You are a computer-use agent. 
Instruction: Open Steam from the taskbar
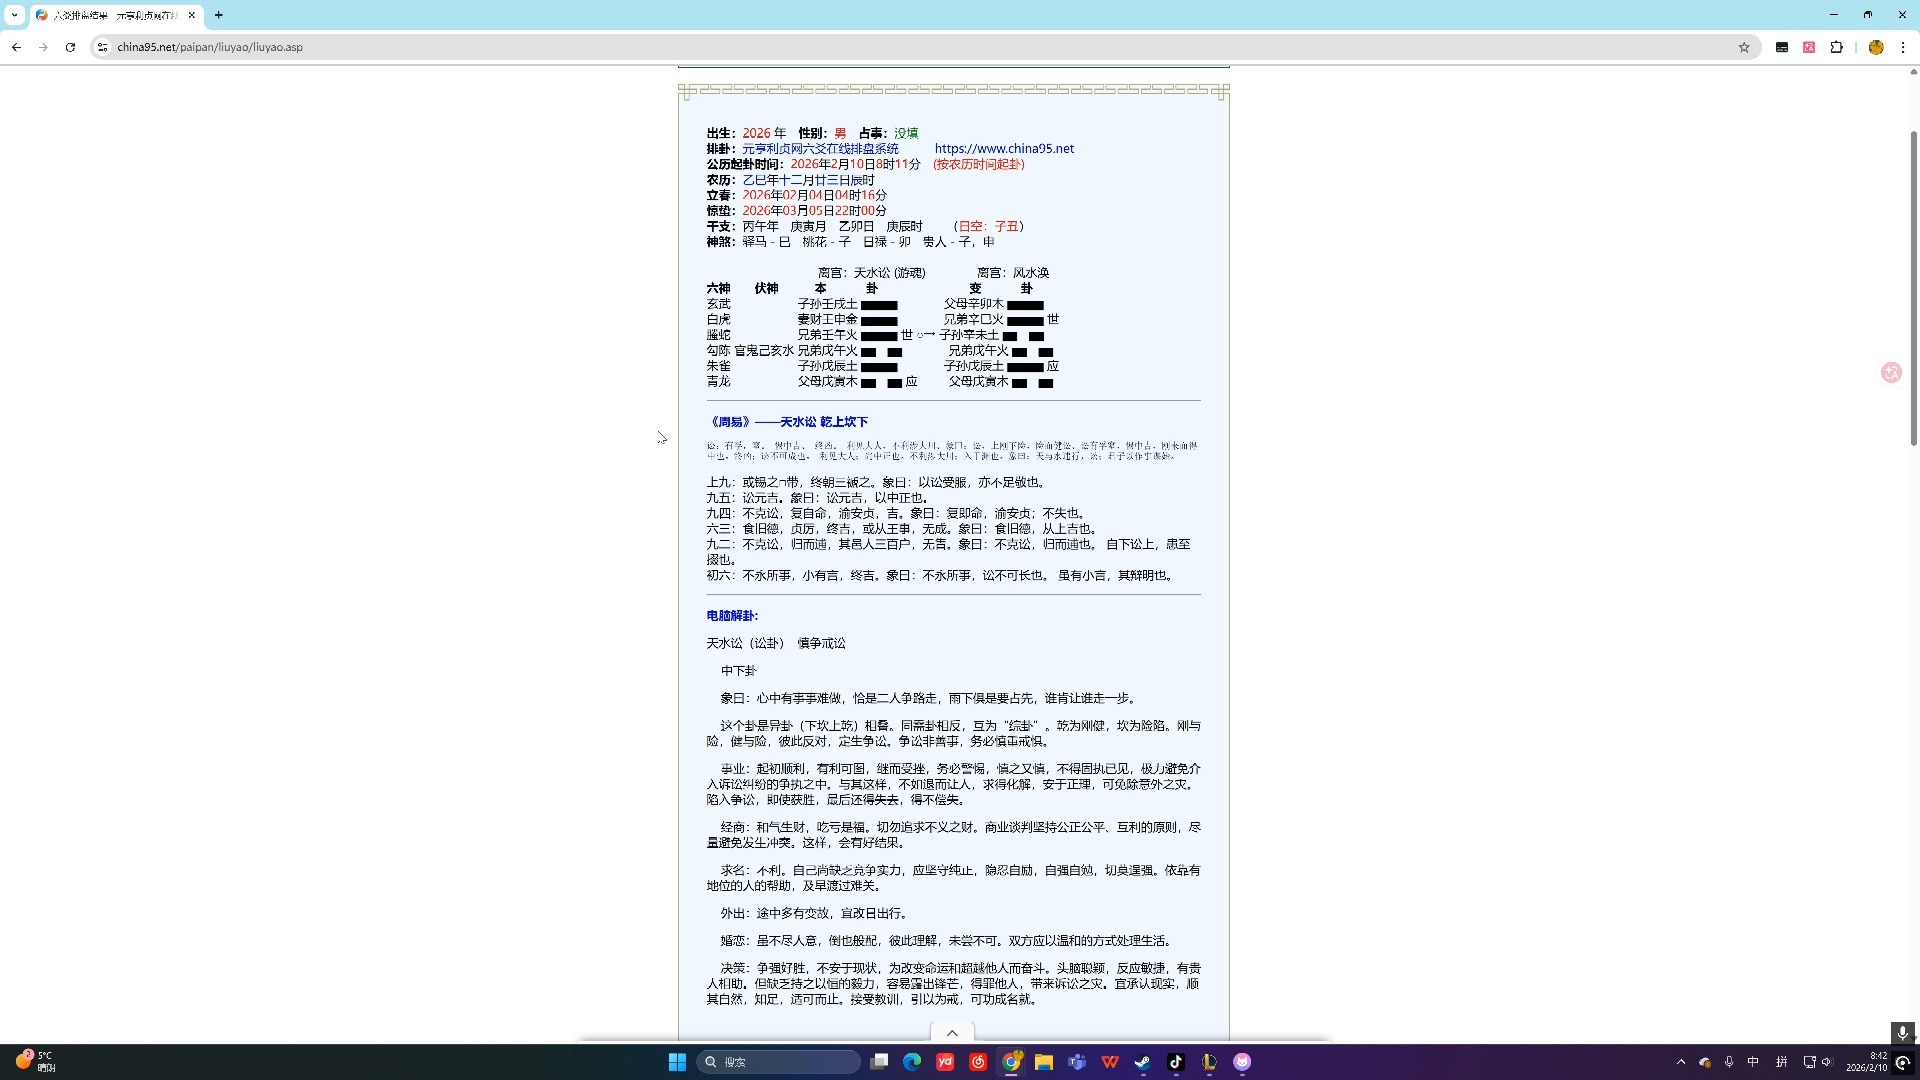1143,1062
